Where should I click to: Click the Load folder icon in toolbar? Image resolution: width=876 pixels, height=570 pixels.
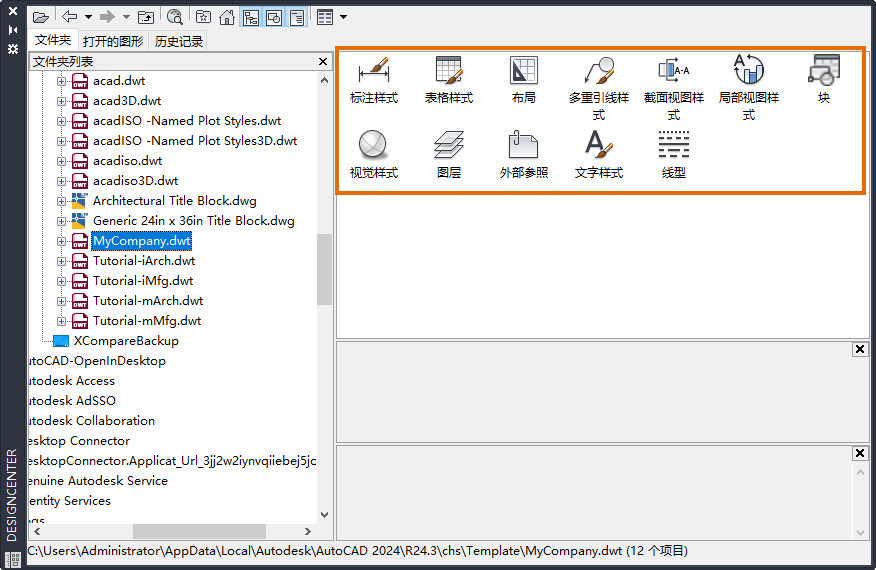(41, 17)
